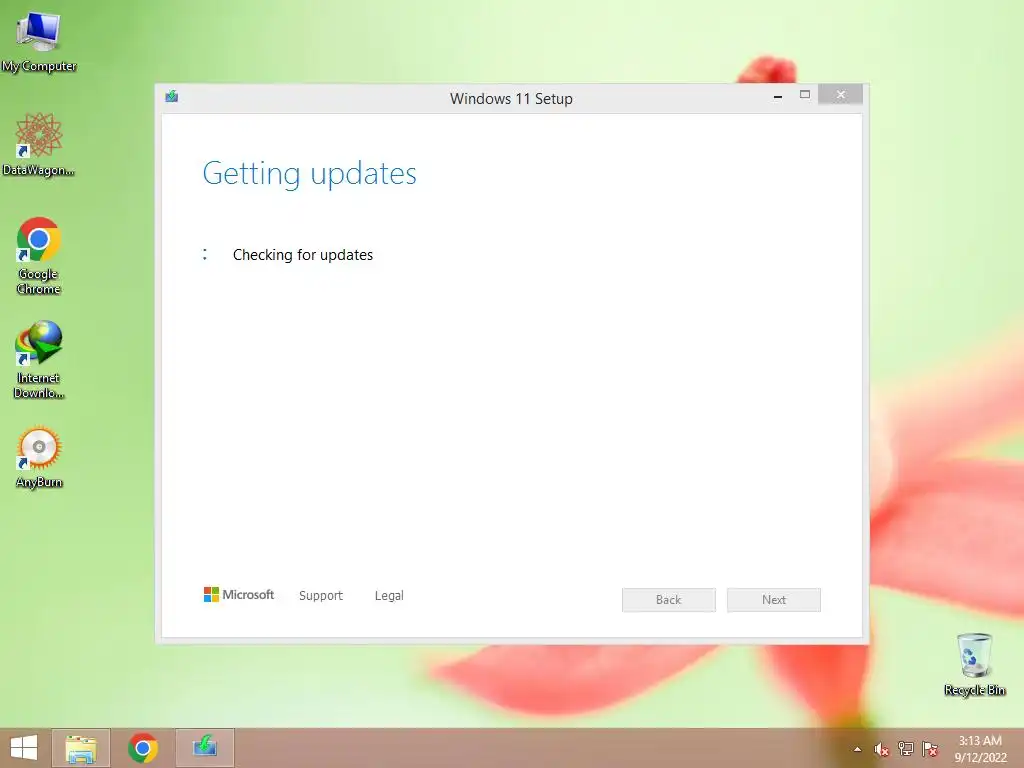
Task: Click the muted volume tray icon
Action: pos(882,750)
